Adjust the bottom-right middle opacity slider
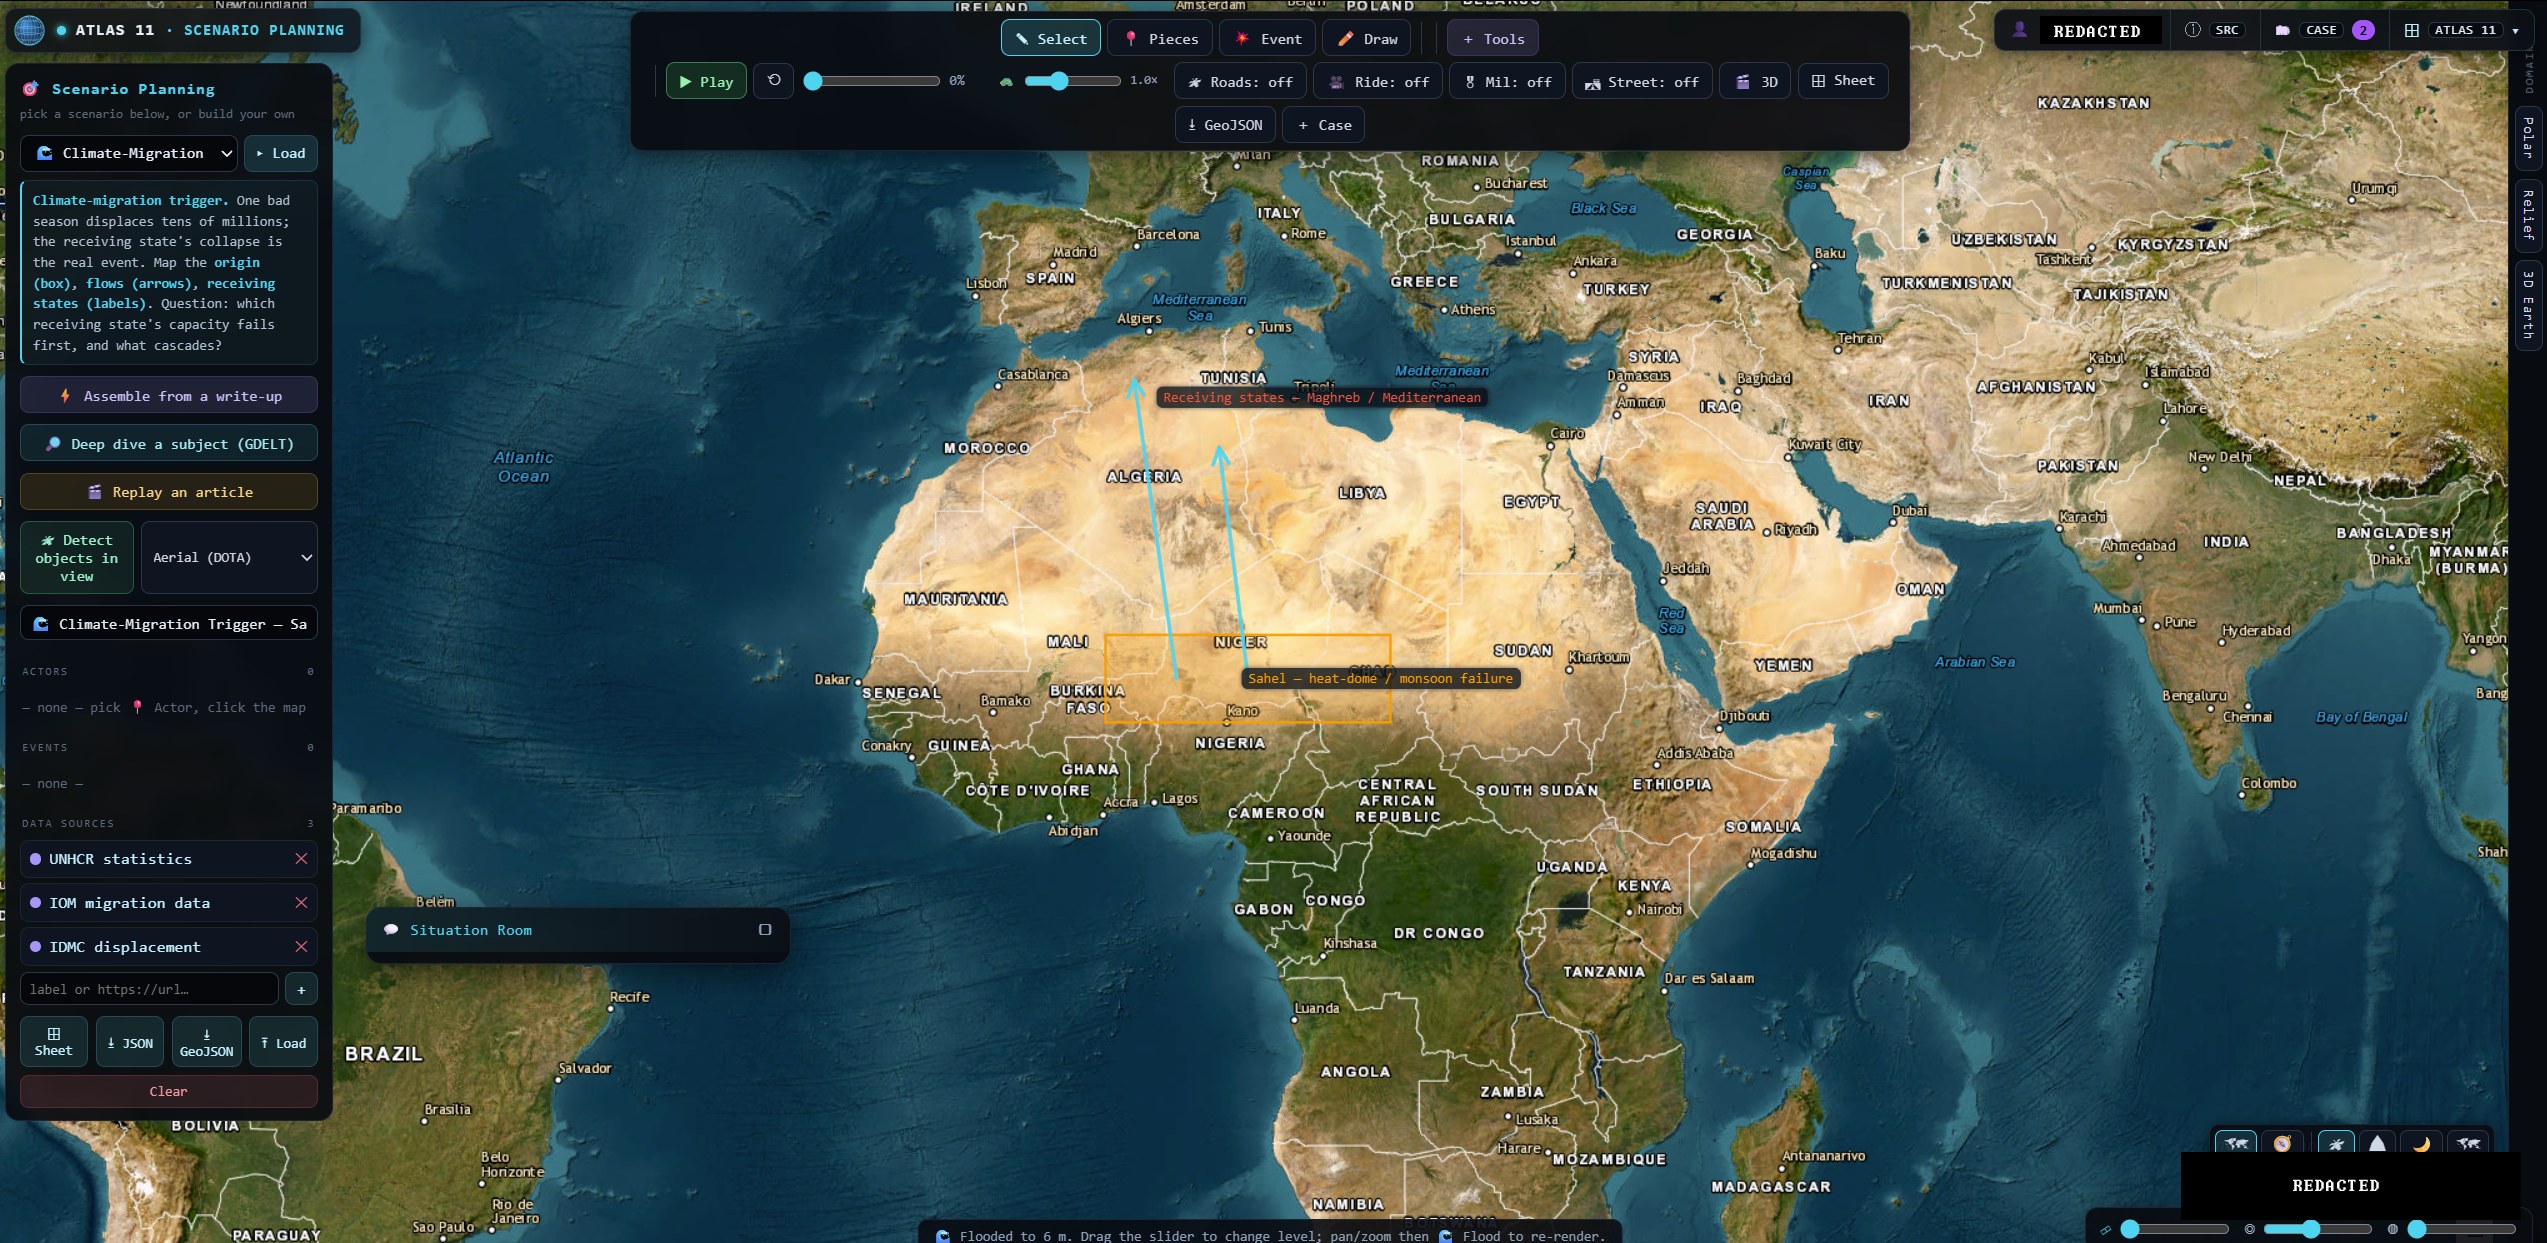Viewport: 2547px width, 1243px height. 2317,1228
